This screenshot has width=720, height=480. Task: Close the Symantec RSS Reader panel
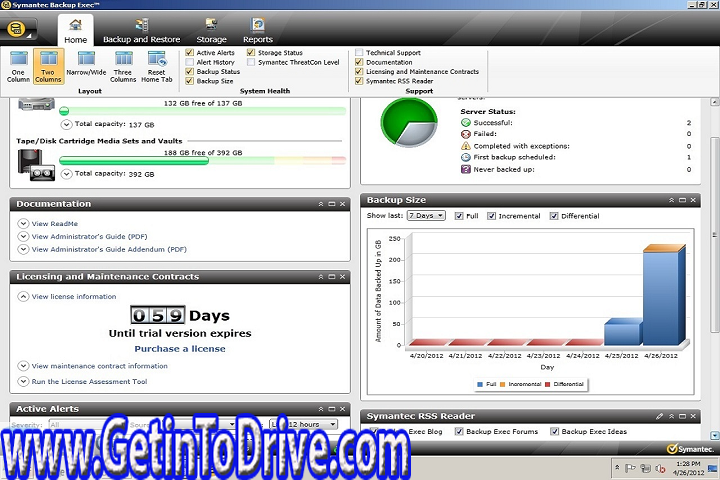coord(693,416)
